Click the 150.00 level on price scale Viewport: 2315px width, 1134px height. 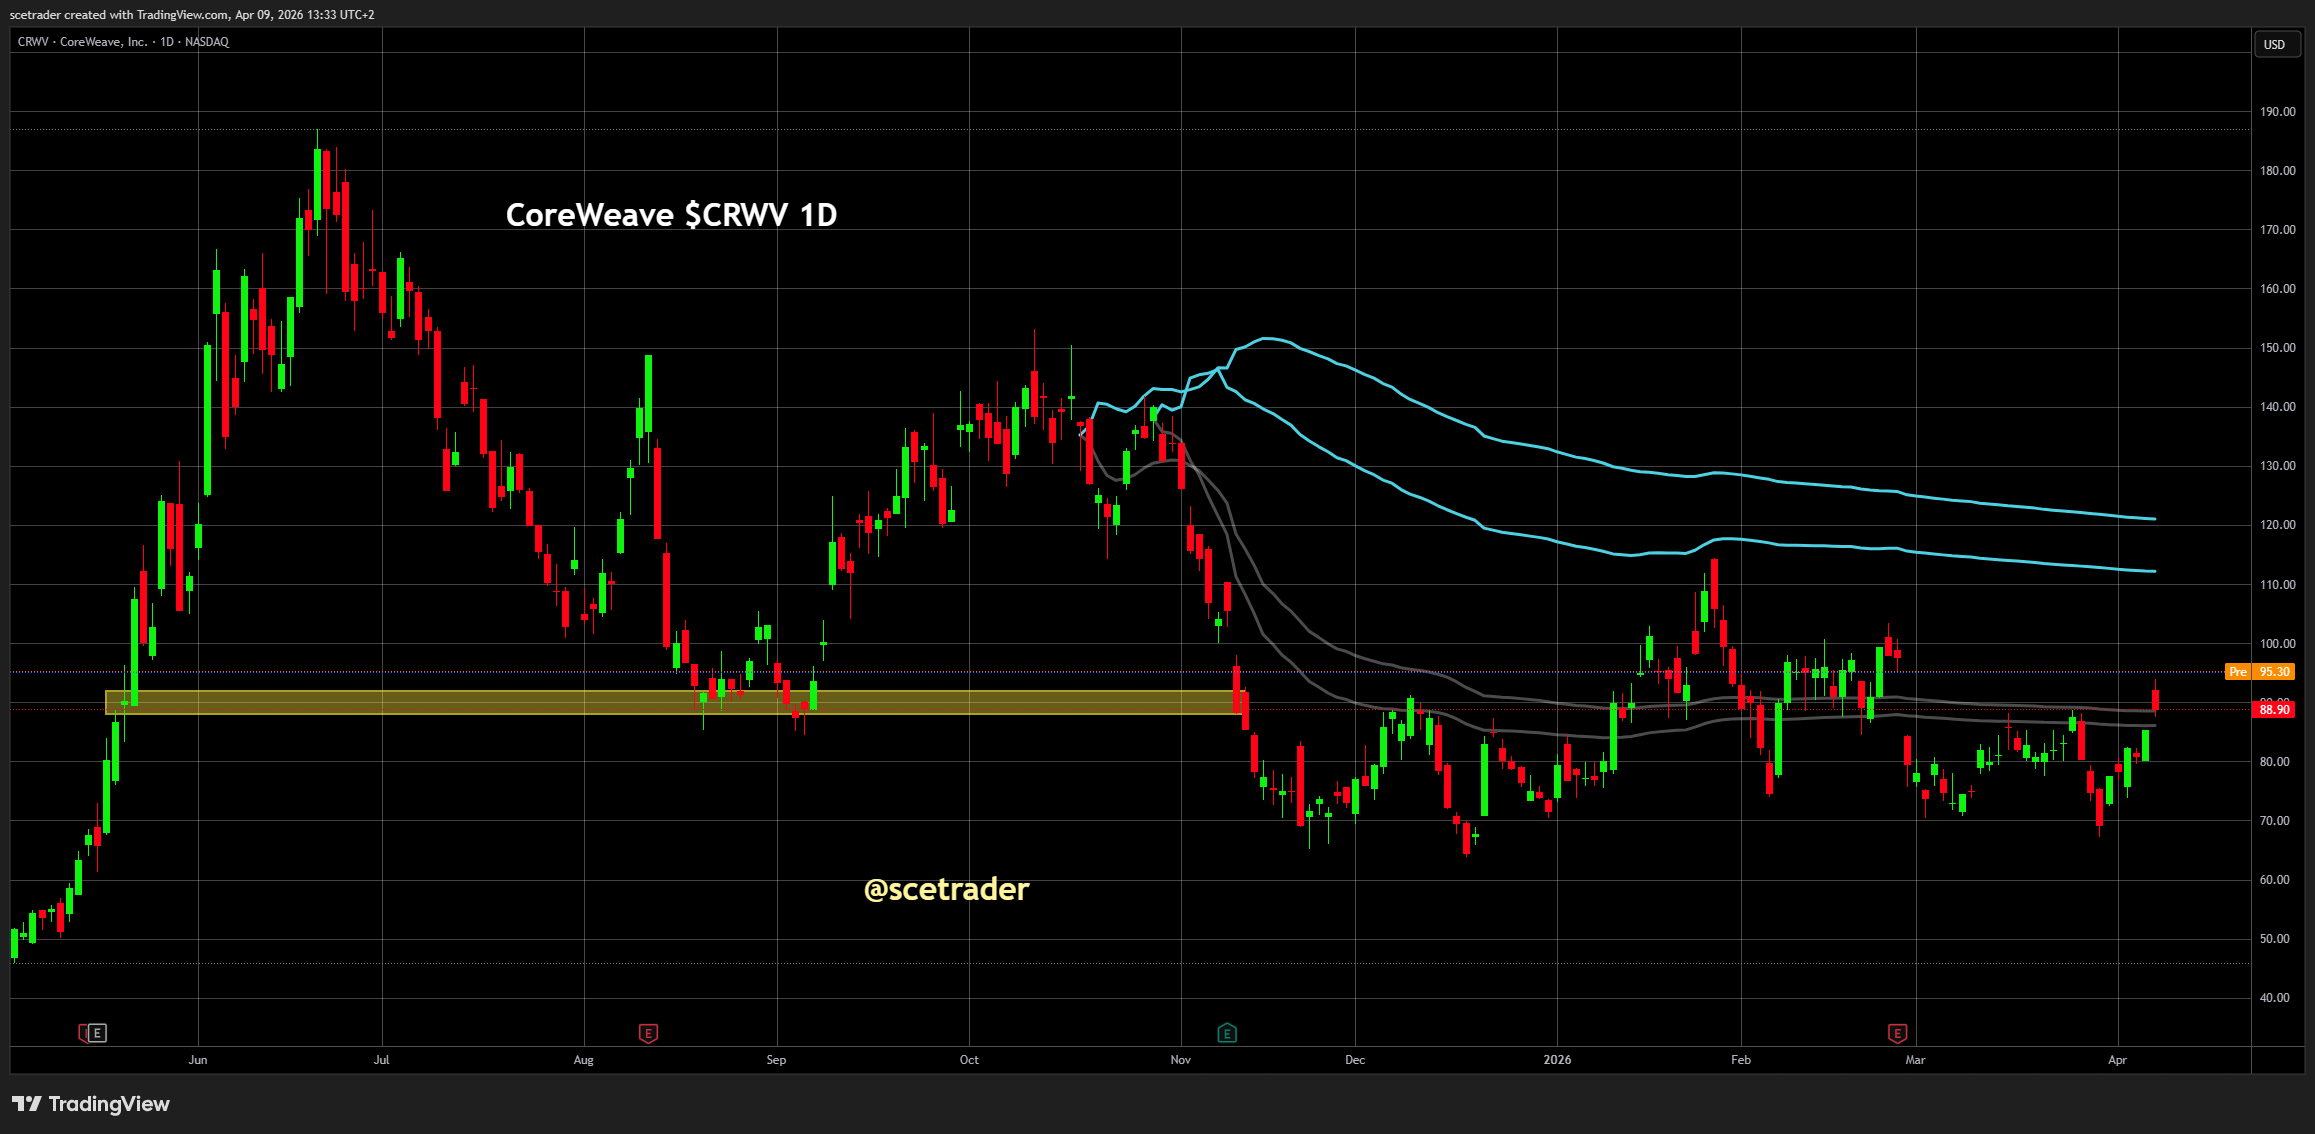pyautogui.click(x=2277, y=348)
